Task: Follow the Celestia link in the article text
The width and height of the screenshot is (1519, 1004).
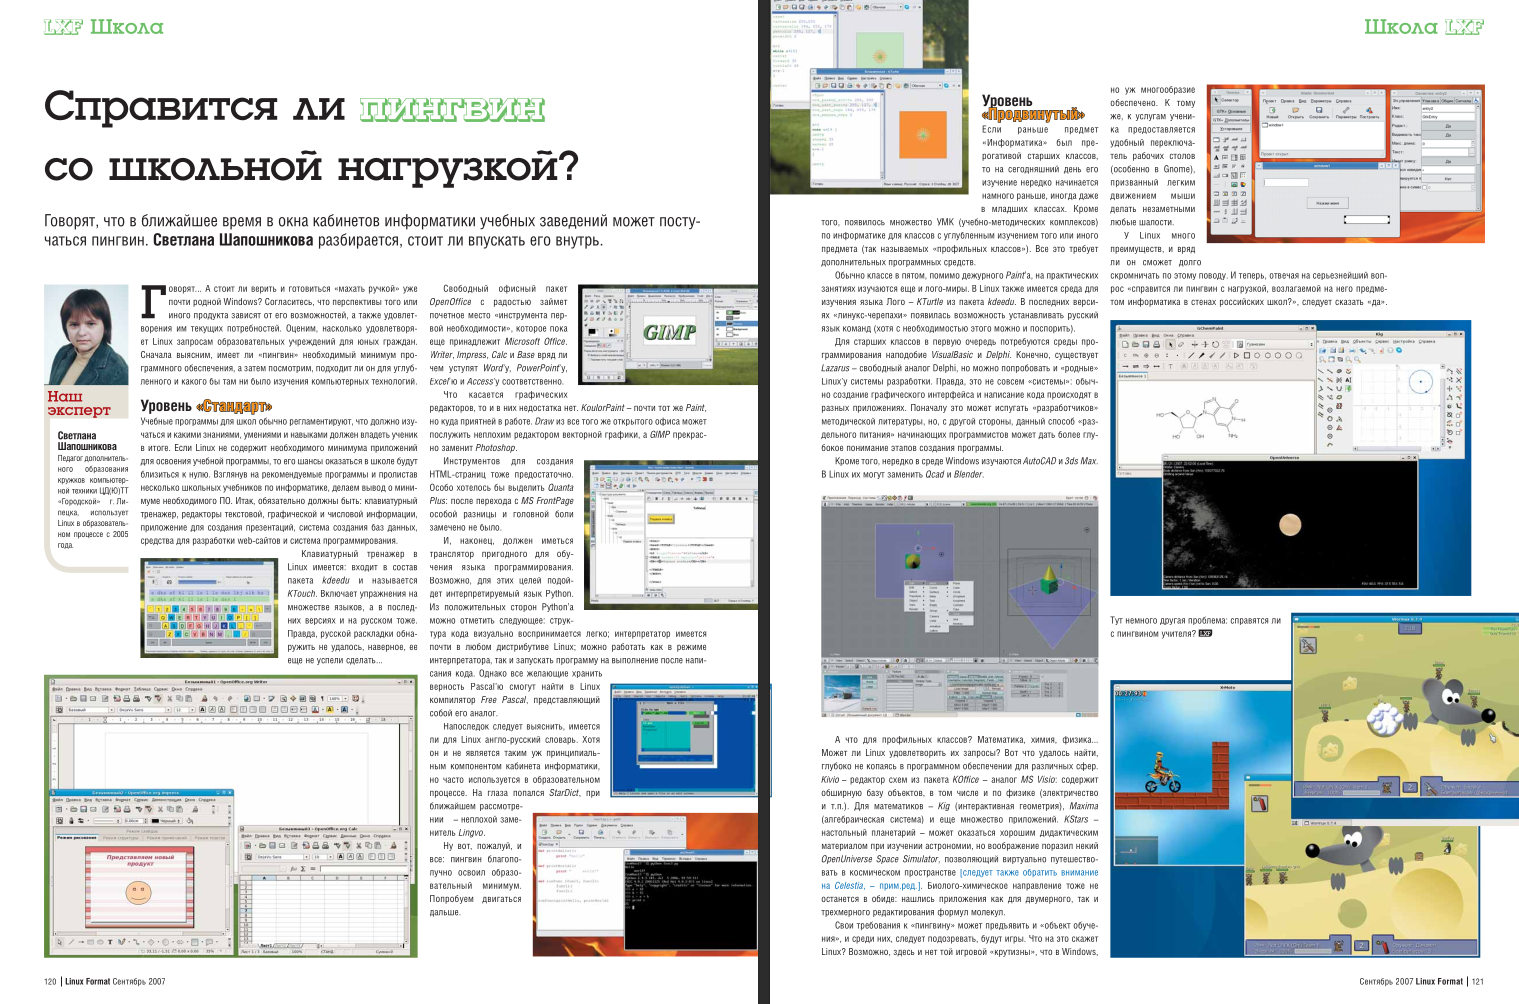Action: click(x=849, y=884)
